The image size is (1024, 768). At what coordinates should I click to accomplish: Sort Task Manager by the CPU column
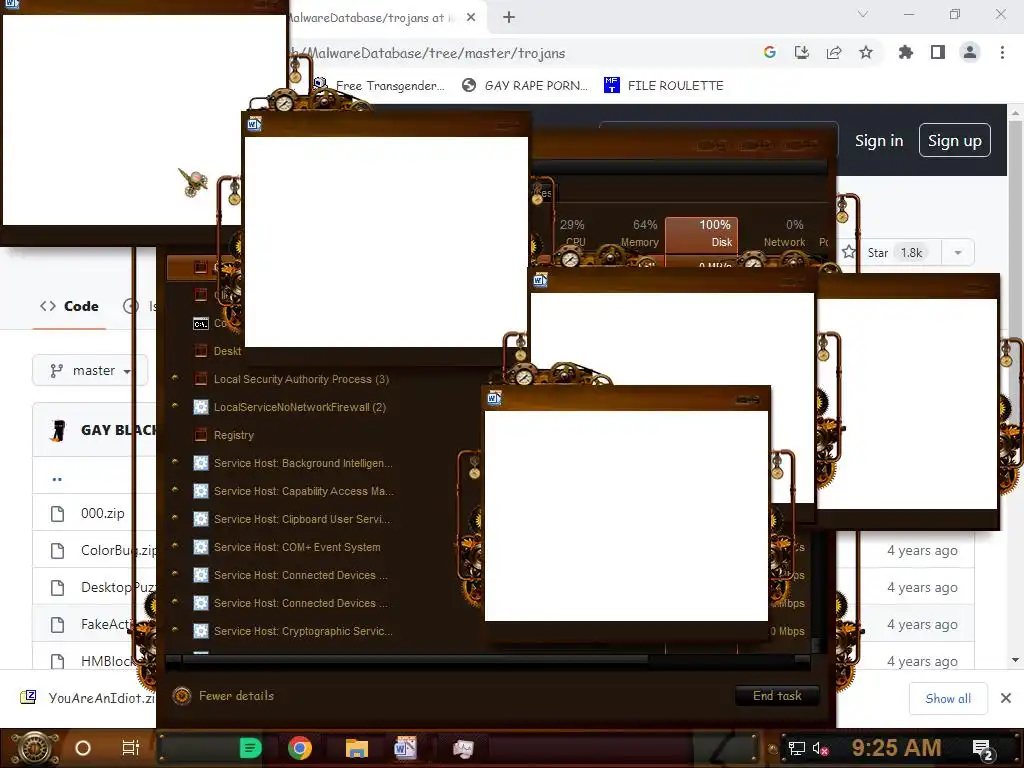(572, 233)
